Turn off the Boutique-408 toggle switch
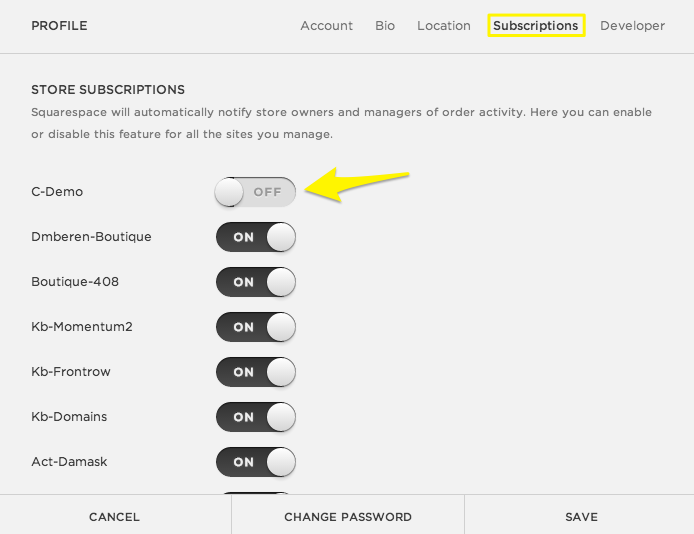The height and width of the screenshot is (534, 694). (x=255, y=282)
